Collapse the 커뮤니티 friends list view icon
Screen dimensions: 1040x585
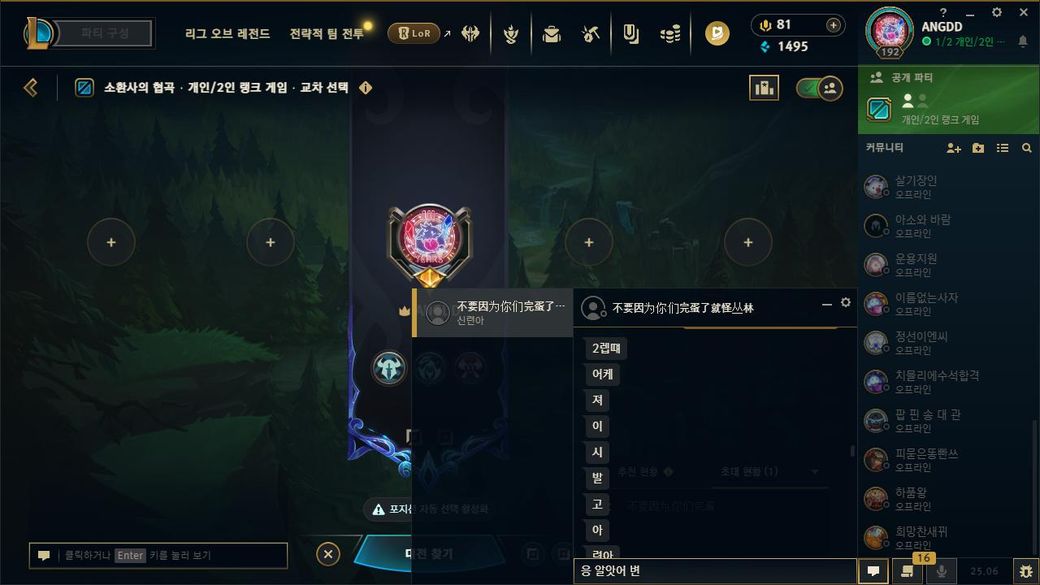tap(1002, 148)
